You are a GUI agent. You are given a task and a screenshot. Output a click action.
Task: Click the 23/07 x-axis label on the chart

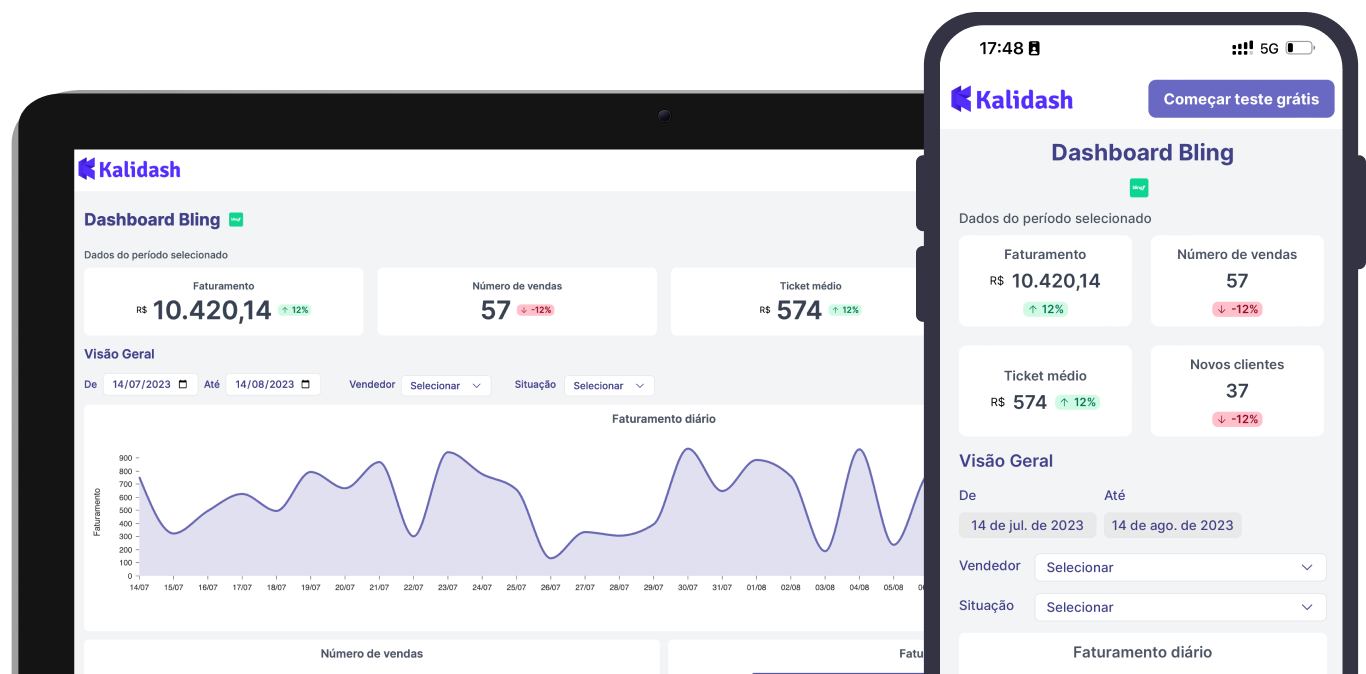(x=448, y=587)
